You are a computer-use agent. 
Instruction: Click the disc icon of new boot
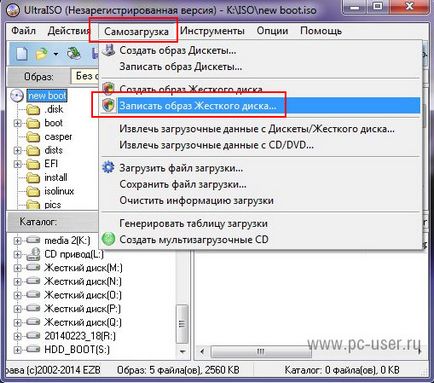(17, 96)
